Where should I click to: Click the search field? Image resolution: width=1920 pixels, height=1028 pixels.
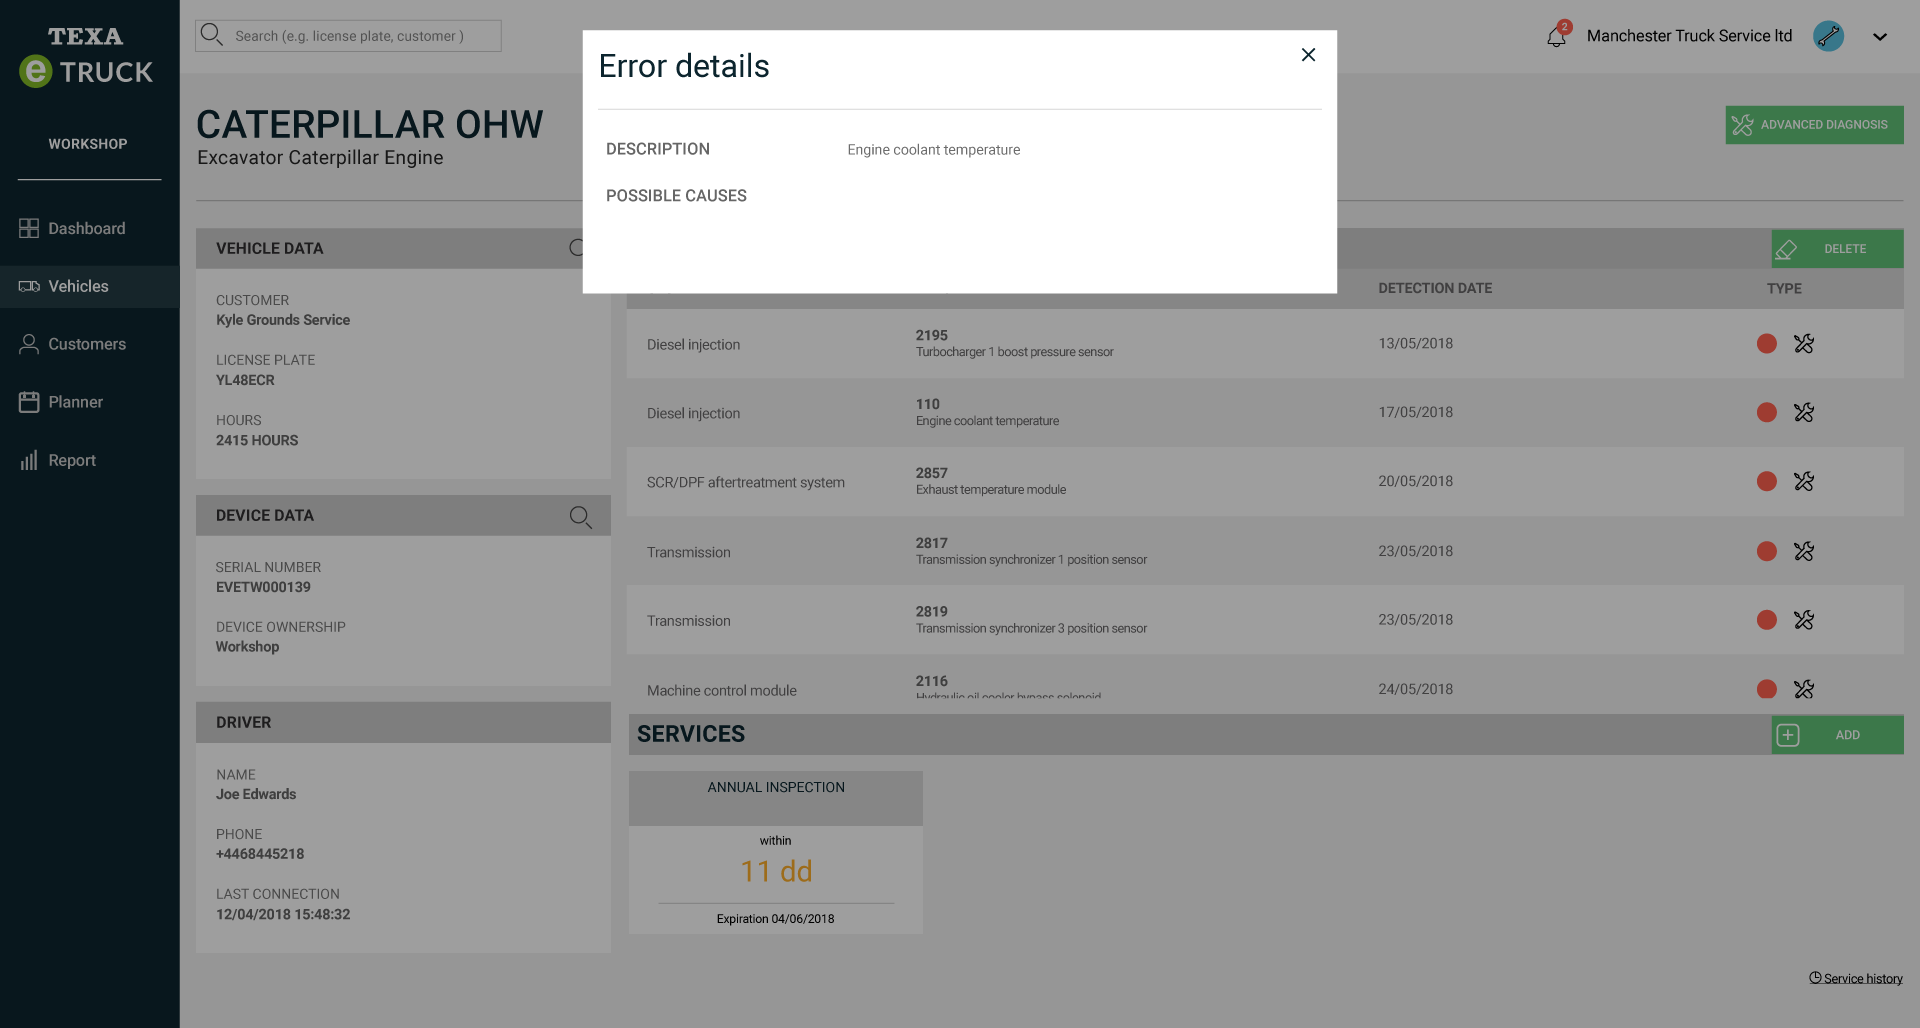tap(348, 36)
